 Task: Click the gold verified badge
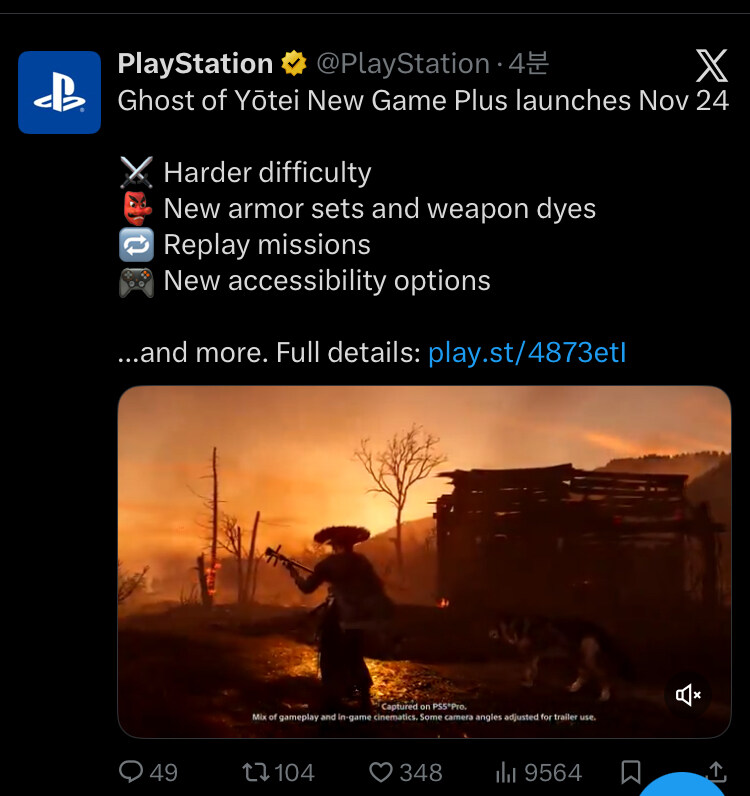pos(294,63)
